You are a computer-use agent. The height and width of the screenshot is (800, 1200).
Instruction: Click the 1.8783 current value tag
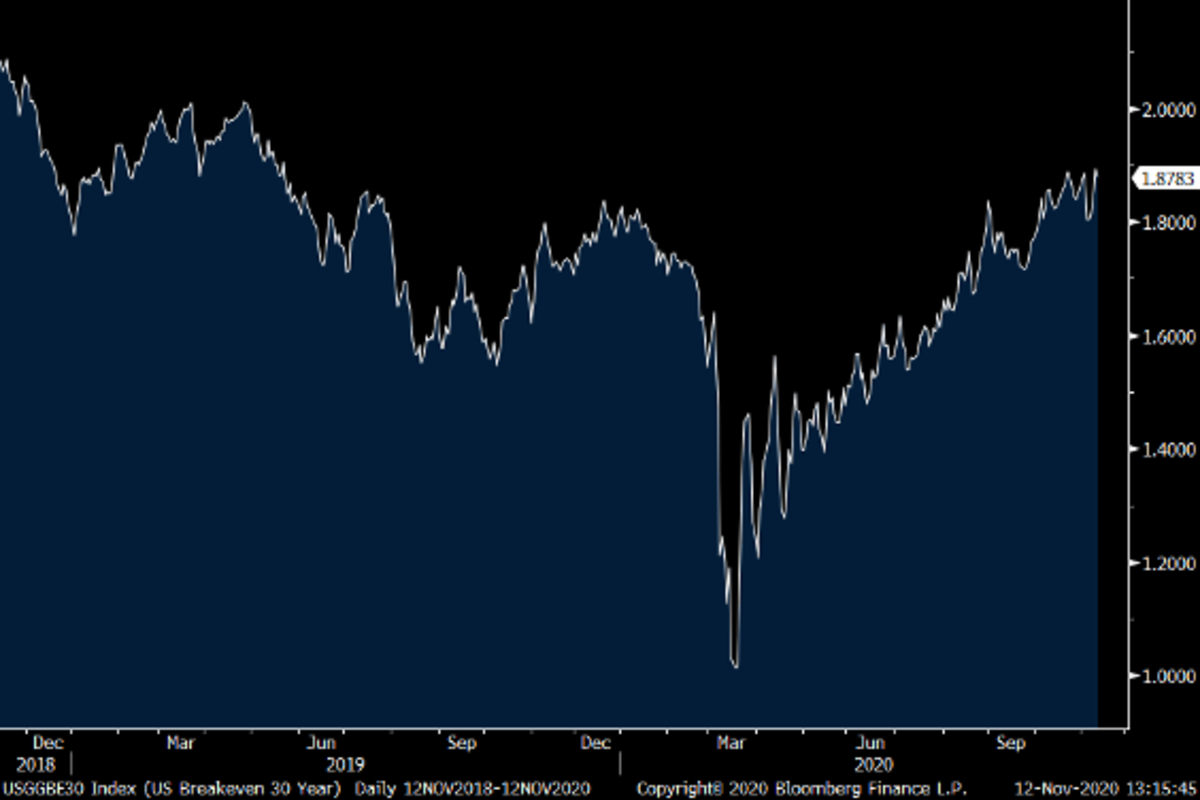coord(1167,178)
